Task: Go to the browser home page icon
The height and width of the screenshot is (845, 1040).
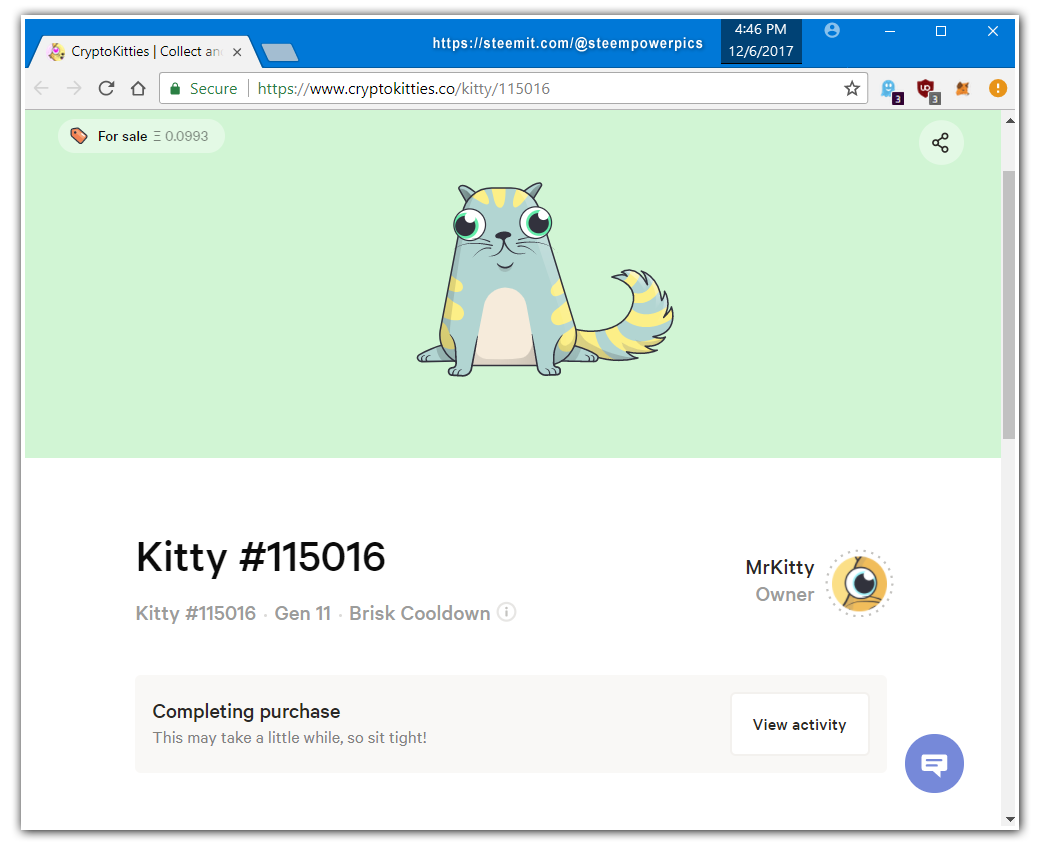Action: [x=138, y=88]
